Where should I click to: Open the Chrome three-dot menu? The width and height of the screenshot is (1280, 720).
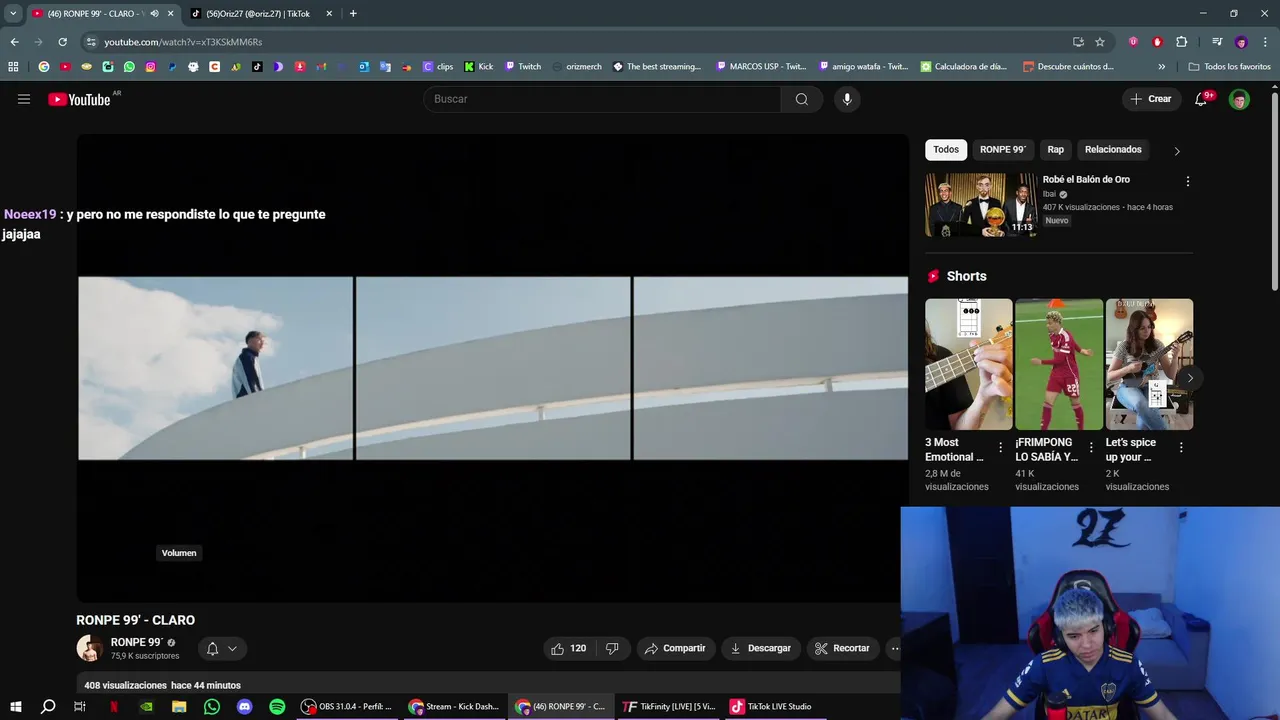tap(1265, 42)
